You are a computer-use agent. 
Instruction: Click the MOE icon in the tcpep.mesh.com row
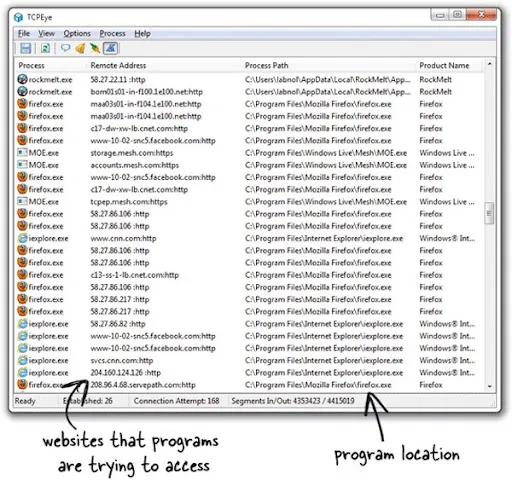coord(22,201)
